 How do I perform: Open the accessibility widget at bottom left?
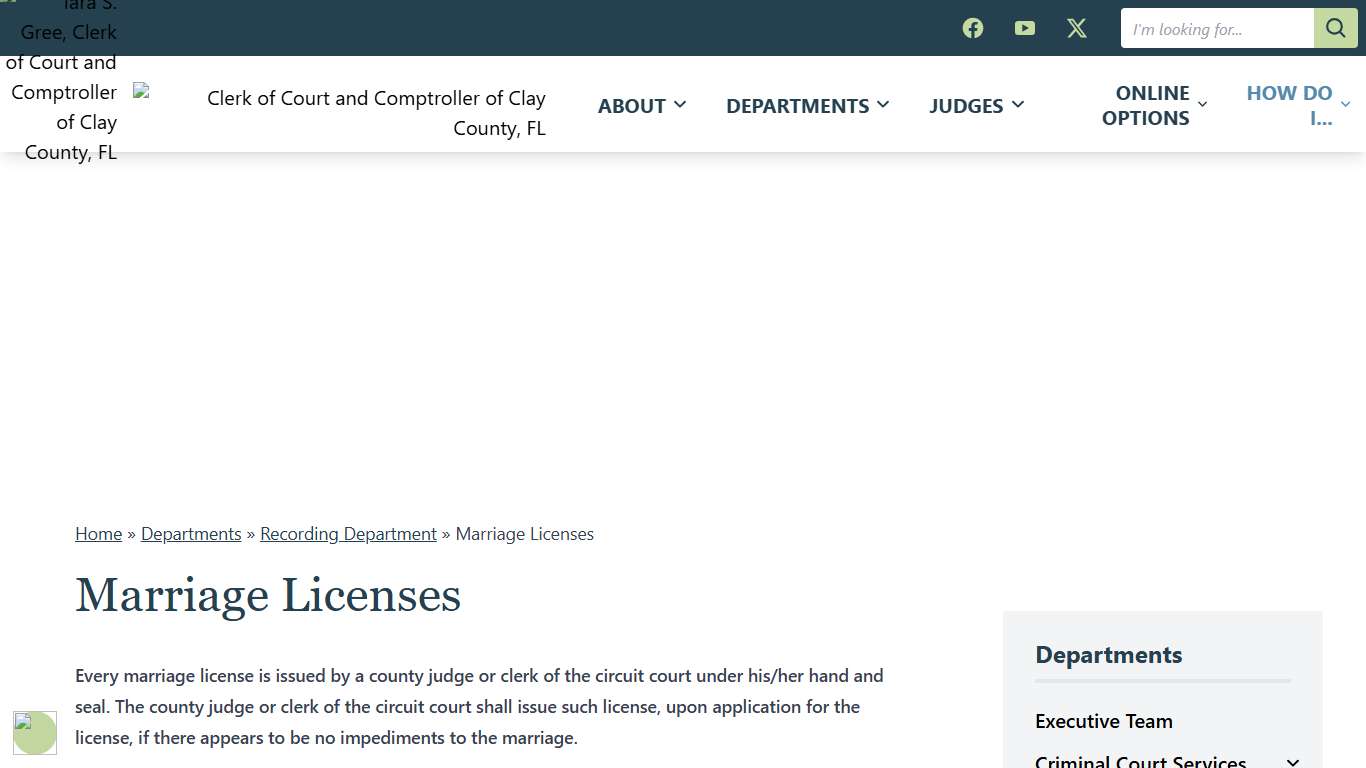coord(35,733)
